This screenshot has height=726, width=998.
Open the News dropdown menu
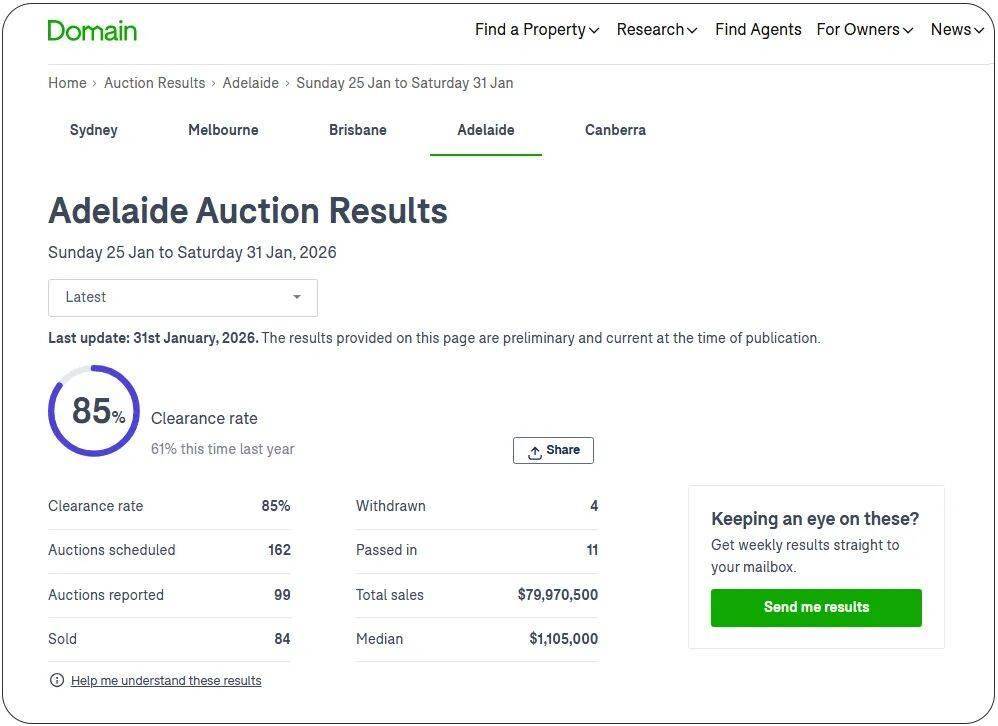[957, 30]
